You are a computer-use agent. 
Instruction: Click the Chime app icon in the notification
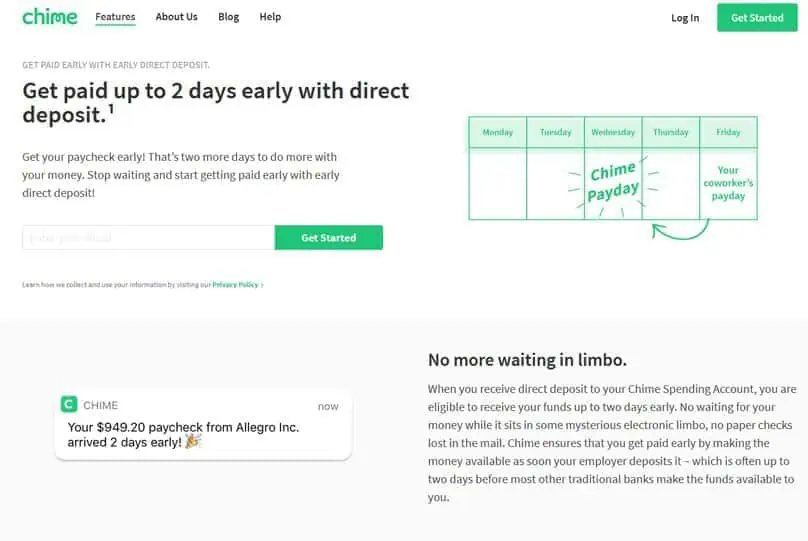click(x=69, y=404)
